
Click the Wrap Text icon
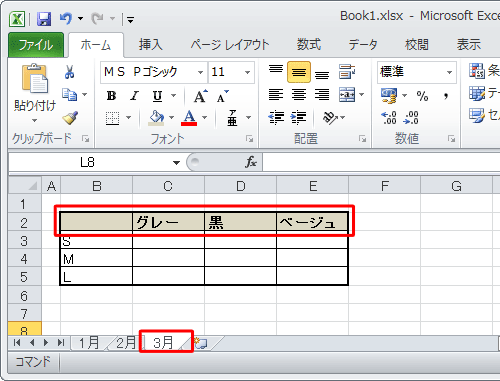347,72
